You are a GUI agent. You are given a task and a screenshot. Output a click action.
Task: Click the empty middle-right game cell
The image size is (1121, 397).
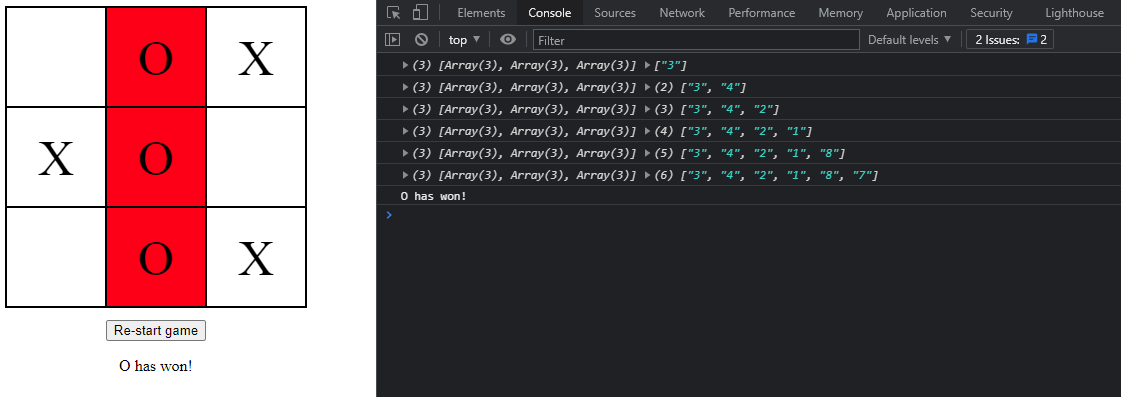[x=256, y=157]
